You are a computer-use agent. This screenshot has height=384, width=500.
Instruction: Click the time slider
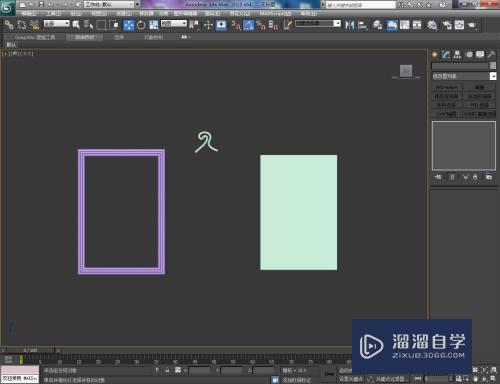[x=31, y=350]
